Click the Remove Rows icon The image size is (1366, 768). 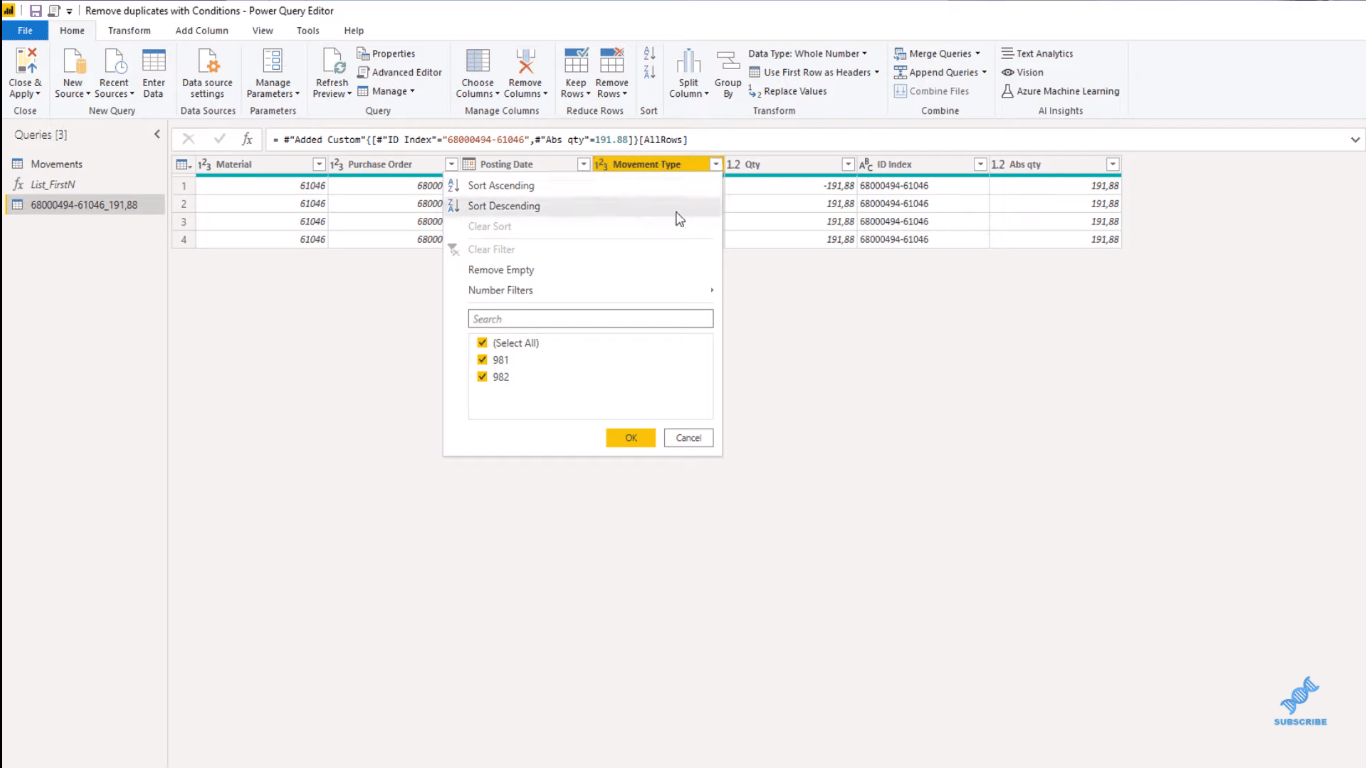point(611,62)
